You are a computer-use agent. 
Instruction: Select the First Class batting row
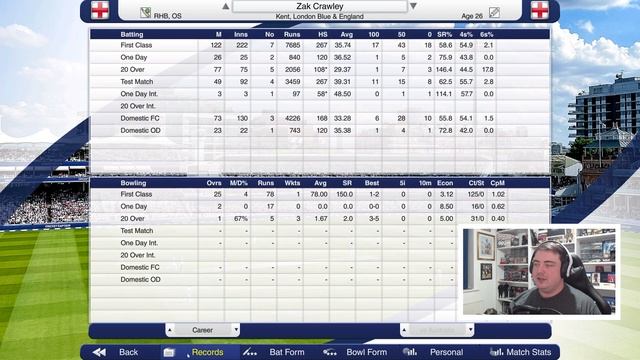pyautogui.click(x=320, y=45)
